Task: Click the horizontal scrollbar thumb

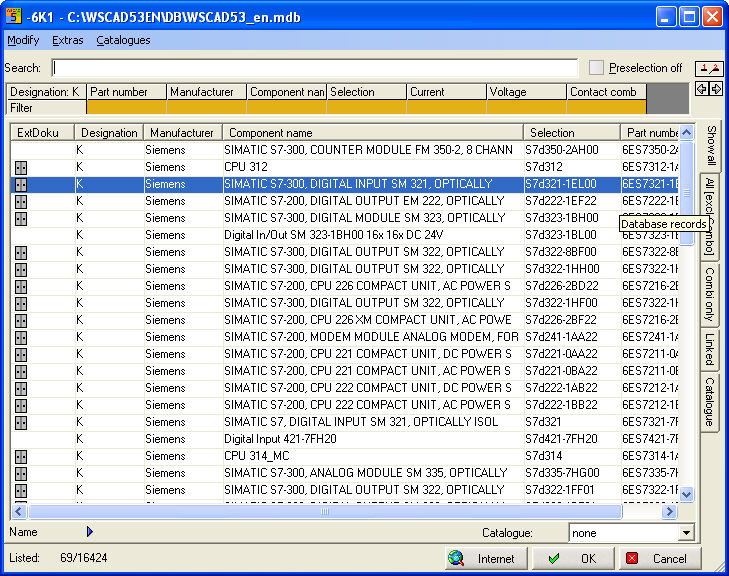Action: 325,512
